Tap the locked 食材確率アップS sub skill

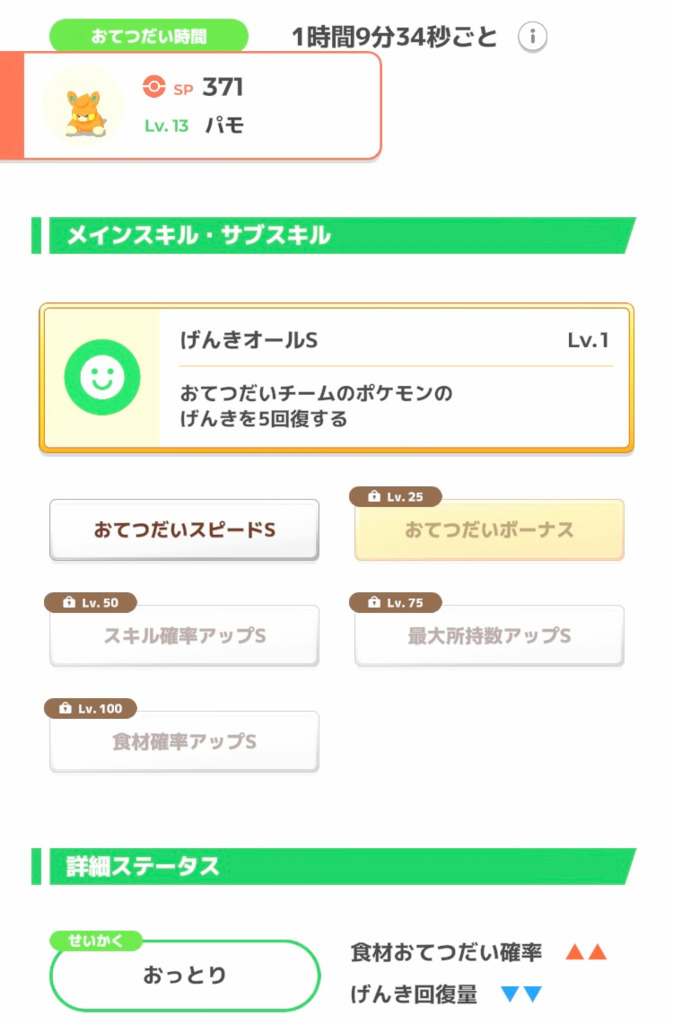tap(184, 742)
